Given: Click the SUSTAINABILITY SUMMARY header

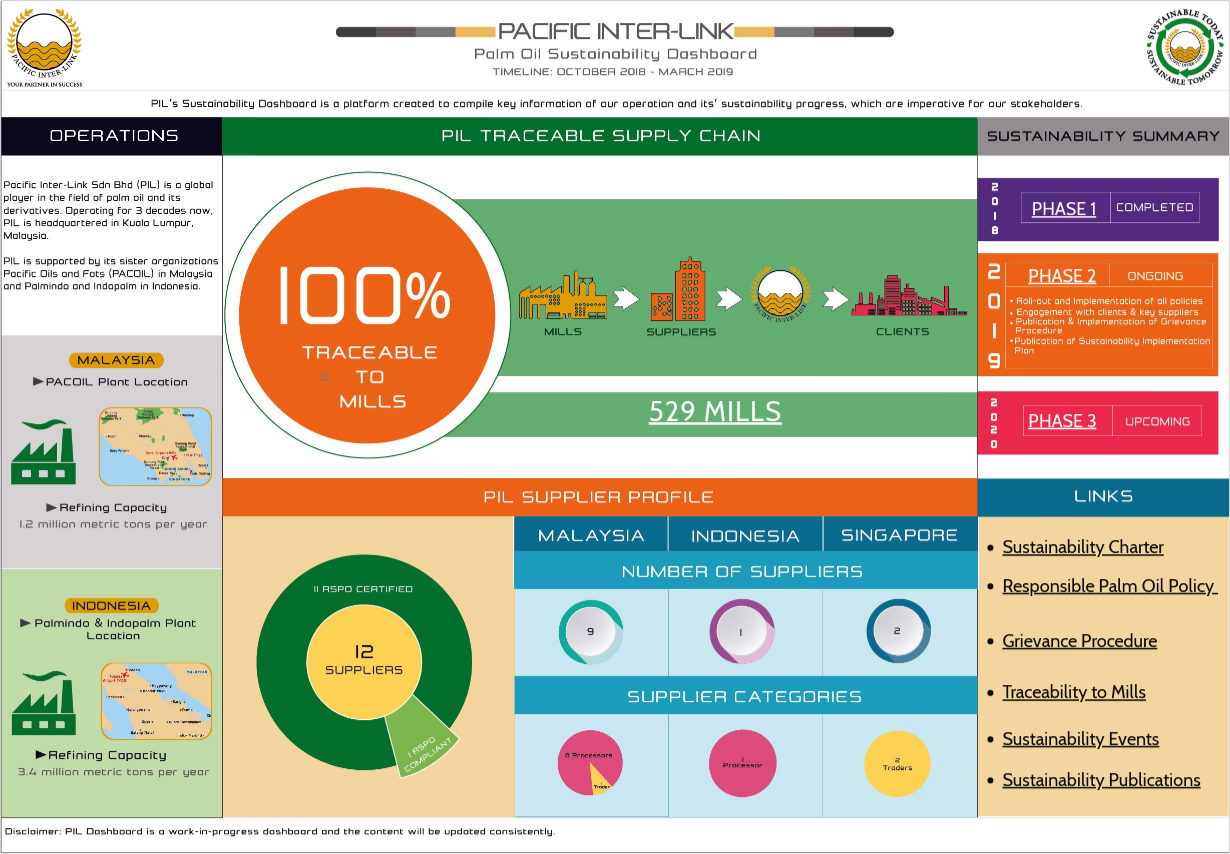Looking at the screenshot, I should (x=1103, y=136).
